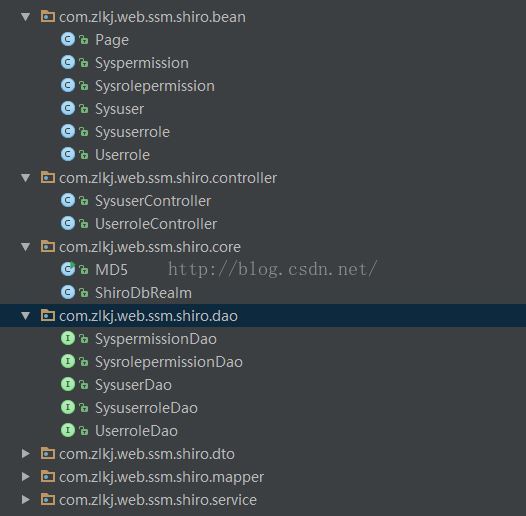The width and height of the screenshot is (526, 516).
Task: Click the shiro.core package folder icon
Action: click(48, 247)
